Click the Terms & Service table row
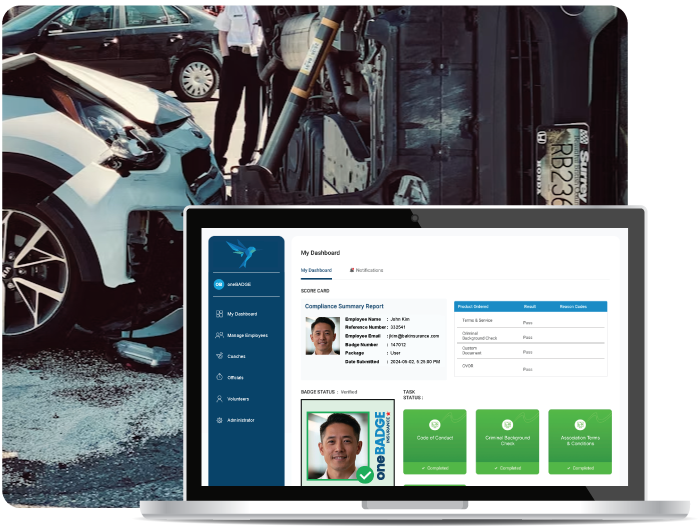This screenshot has height=530, width=700. point(530,321)
